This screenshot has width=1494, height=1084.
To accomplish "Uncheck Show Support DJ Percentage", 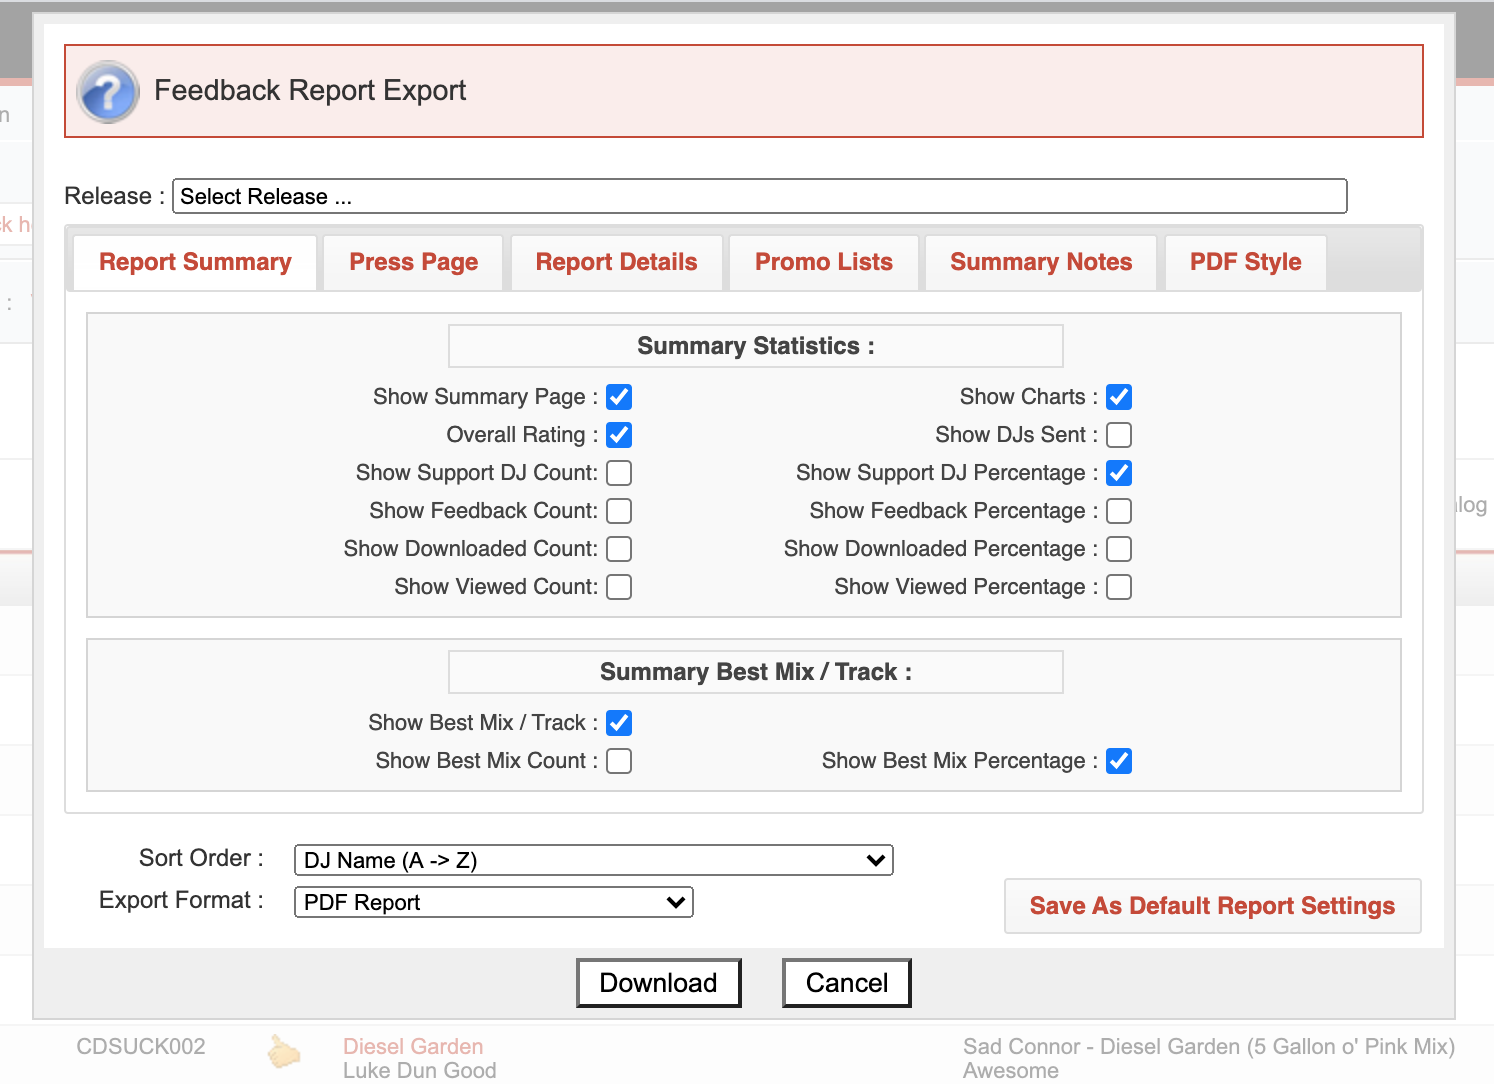I will click(x=1119, y=473).
